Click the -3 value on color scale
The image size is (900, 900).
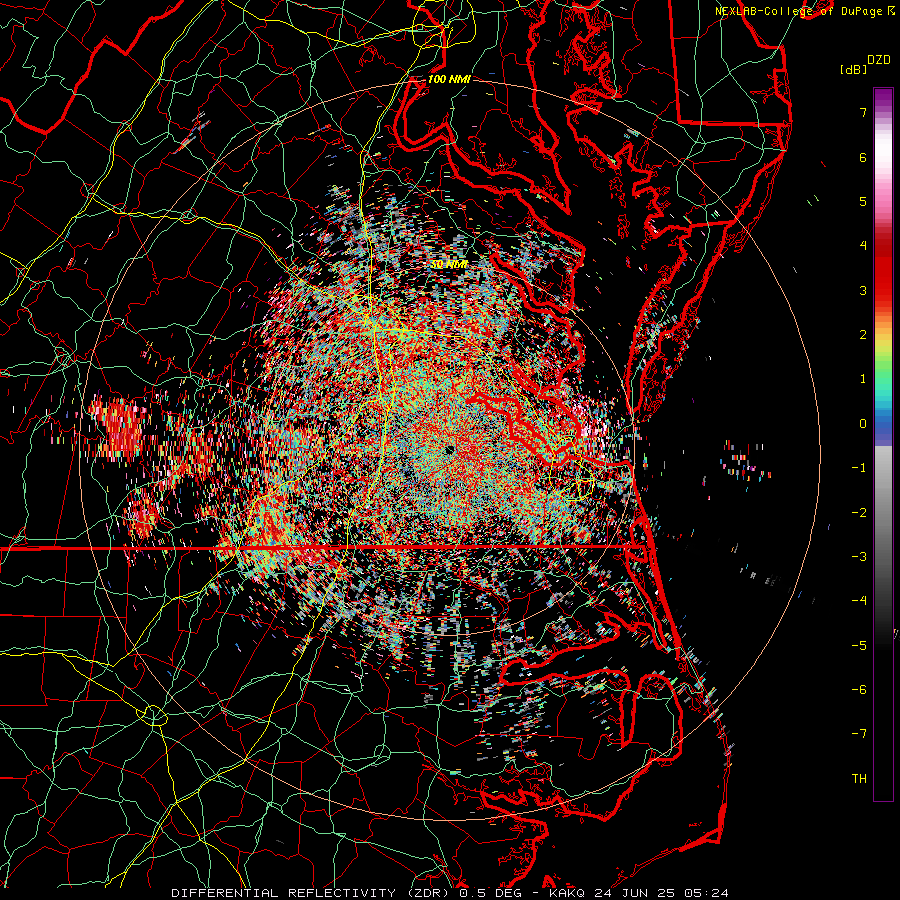tap(859, 557)
